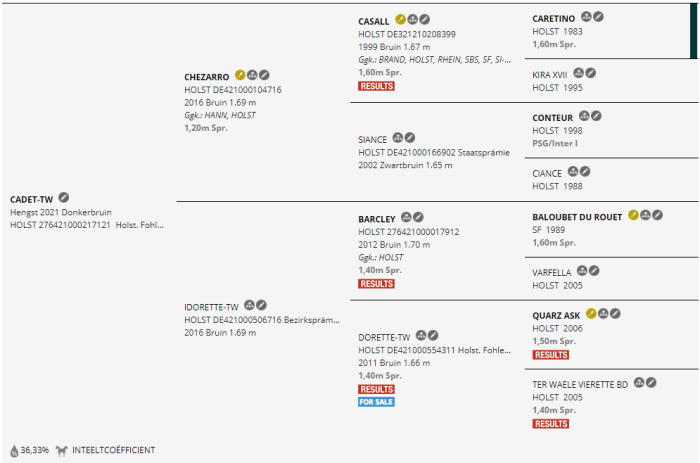Click the pencil icon next to TER WAELE VIERETTE BD

coord(651,383)
